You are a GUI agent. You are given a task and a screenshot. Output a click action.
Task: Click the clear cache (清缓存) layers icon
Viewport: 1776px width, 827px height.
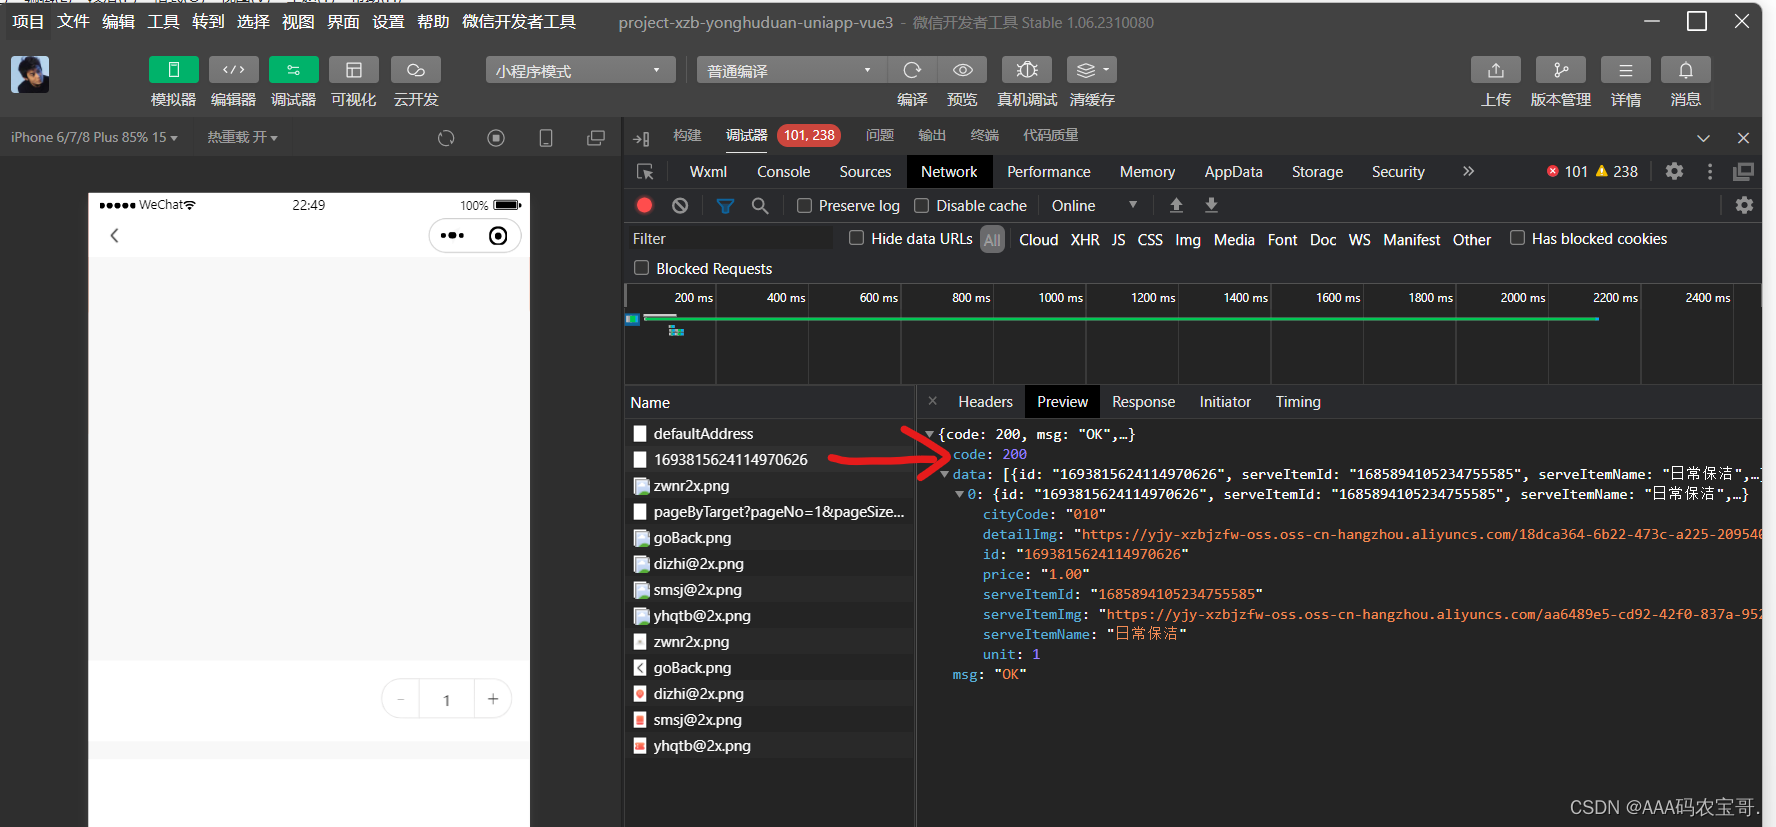click(x=1091, y=70)
